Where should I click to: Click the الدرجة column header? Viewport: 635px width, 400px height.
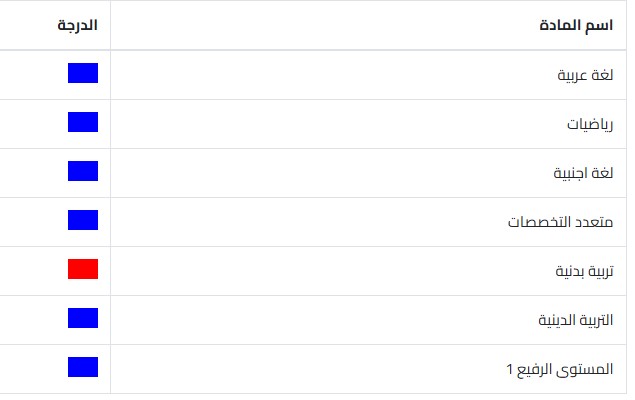tap(76, 25)
